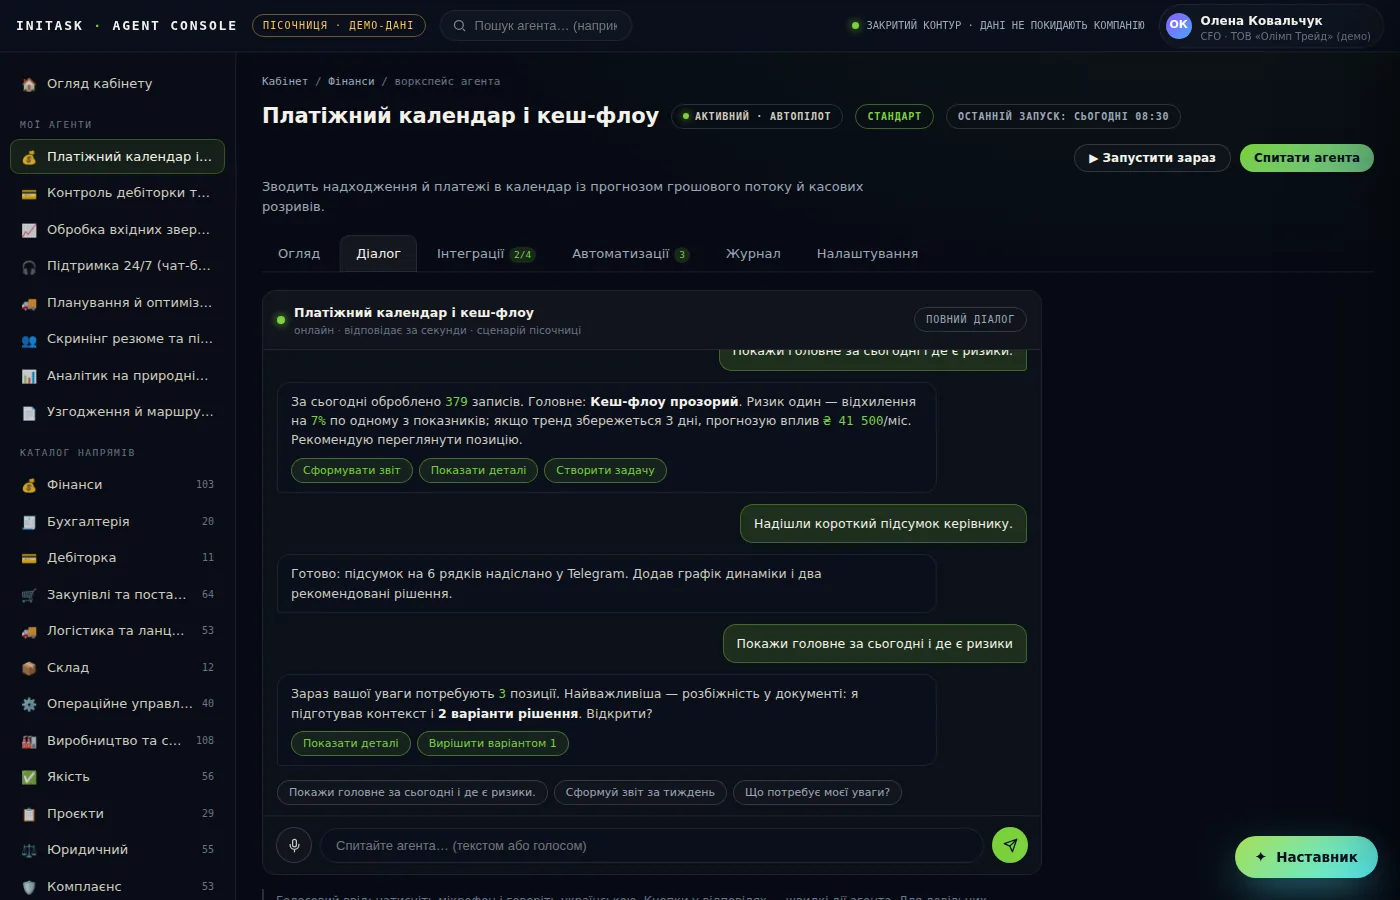Click Спитати агента button
This screenshot has height=900, width=1400.
pos(1307,158)
